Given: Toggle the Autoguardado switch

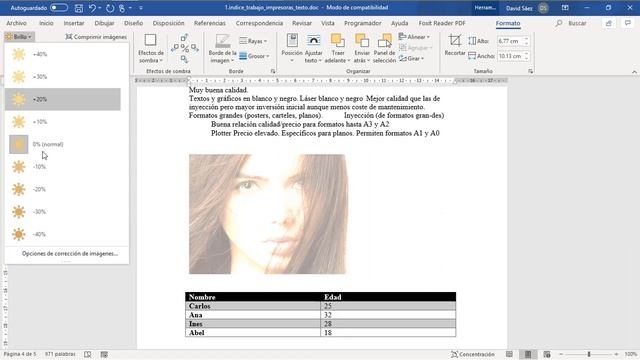Looking at the screenshot, I should [x=59, y=8].
